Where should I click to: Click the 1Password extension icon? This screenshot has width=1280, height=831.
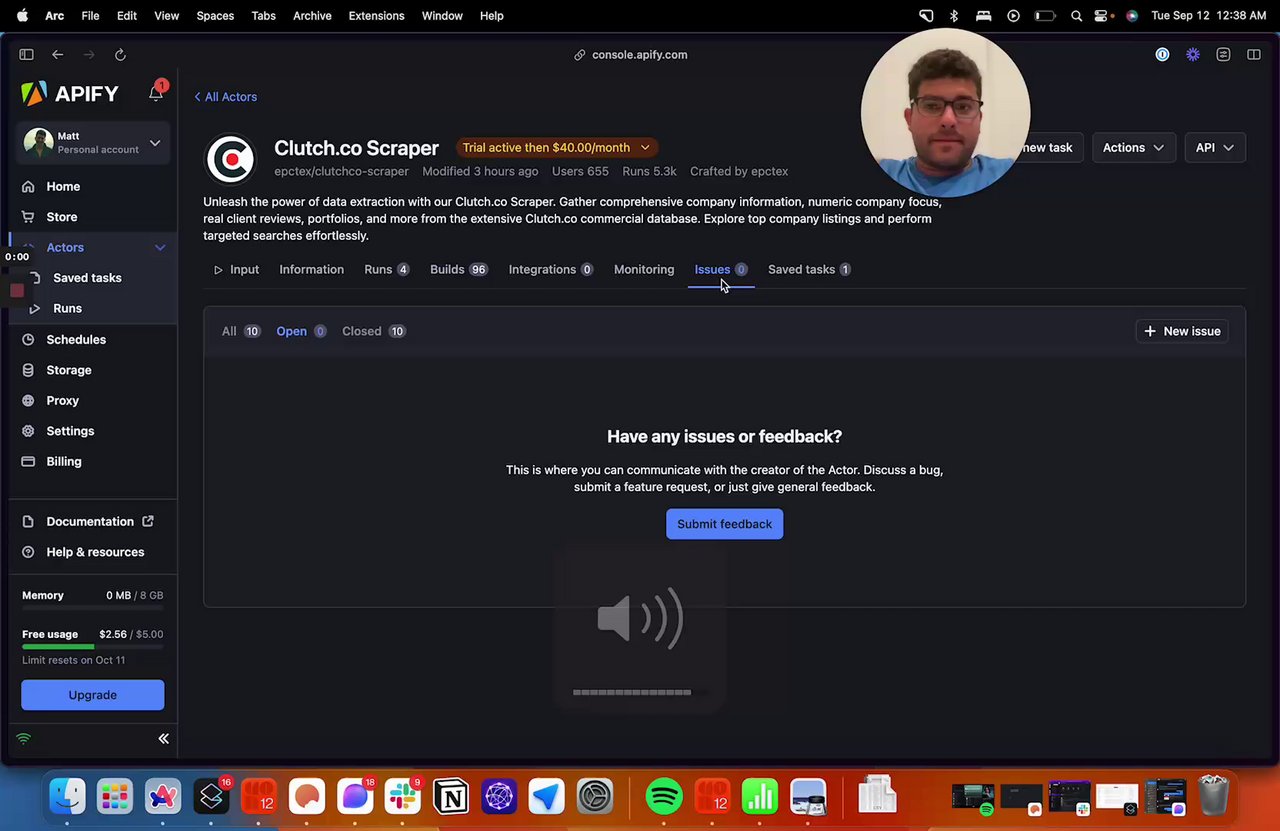tap(1162, 55)
